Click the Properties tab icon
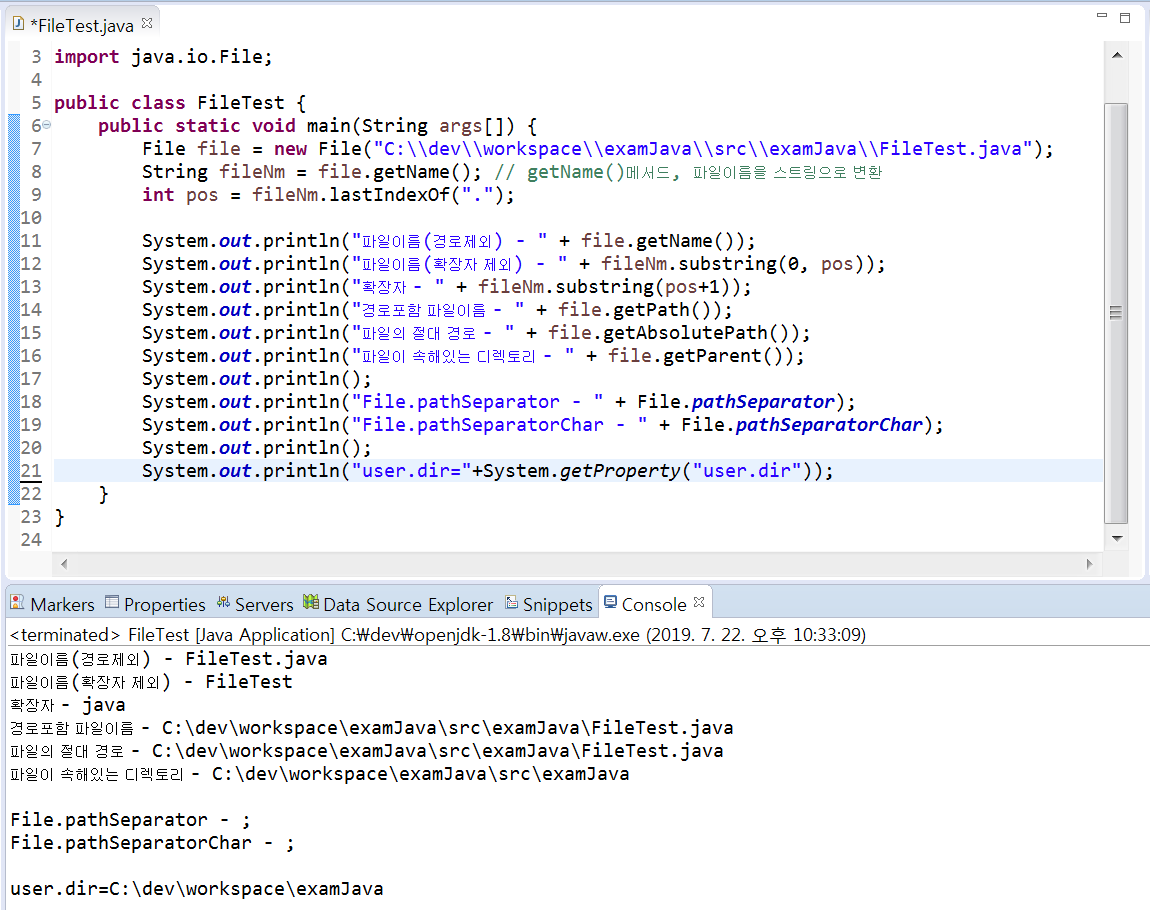 pyautogui.click(x=111, y=603)
